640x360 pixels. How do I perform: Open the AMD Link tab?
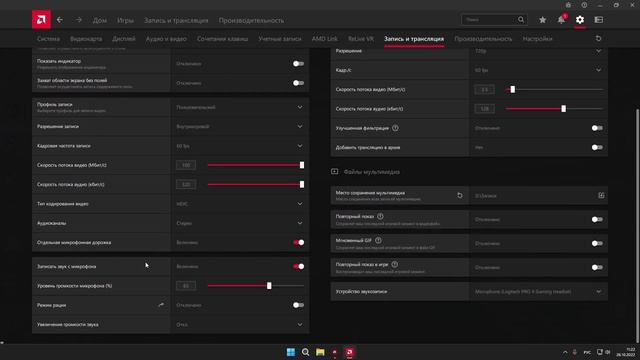[324, 39]
